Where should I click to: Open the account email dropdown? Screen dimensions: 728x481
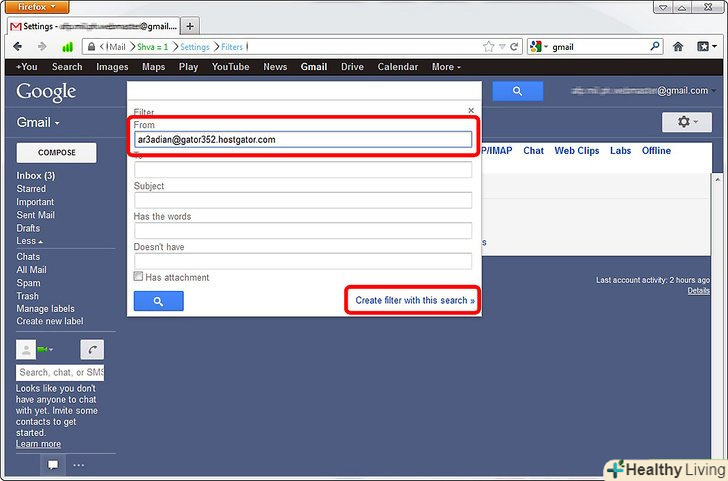click(644, 91)
